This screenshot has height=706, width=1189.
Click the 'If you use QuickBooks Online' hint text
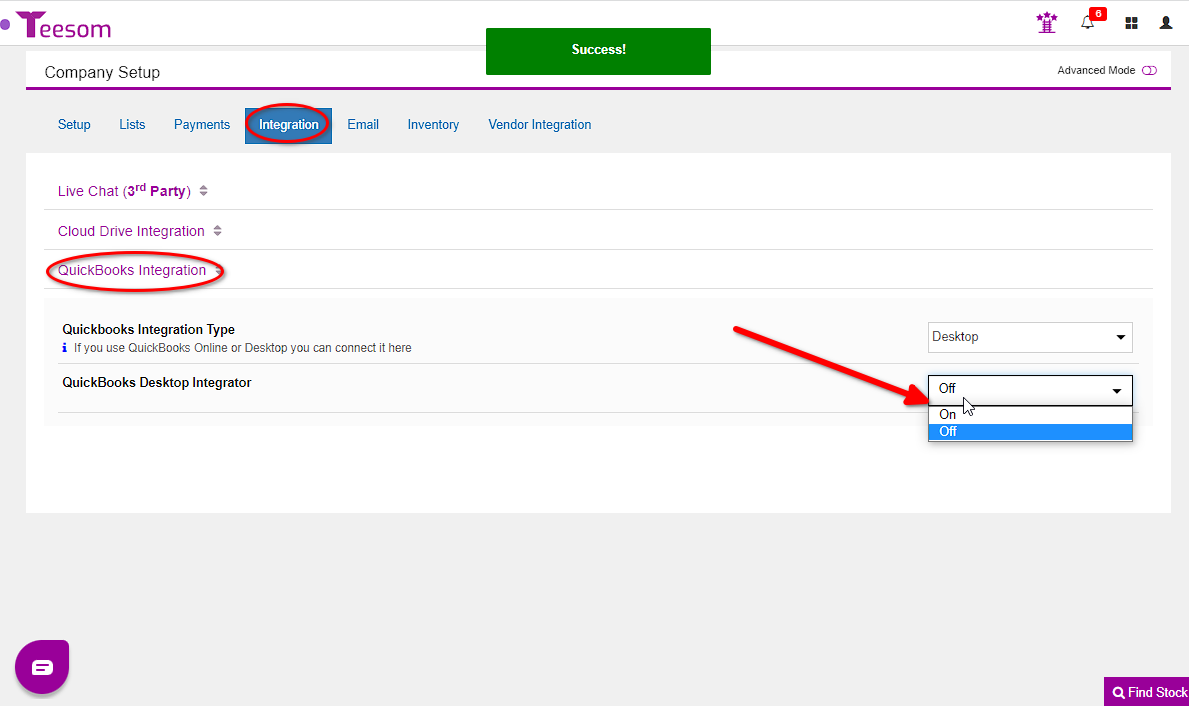[x=243, y=348]
